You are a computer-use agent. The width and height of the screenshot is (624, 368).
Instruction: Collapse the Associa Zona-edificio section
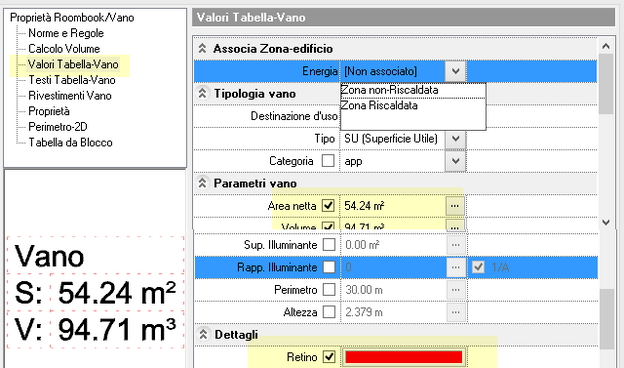(x=202, y=49)
